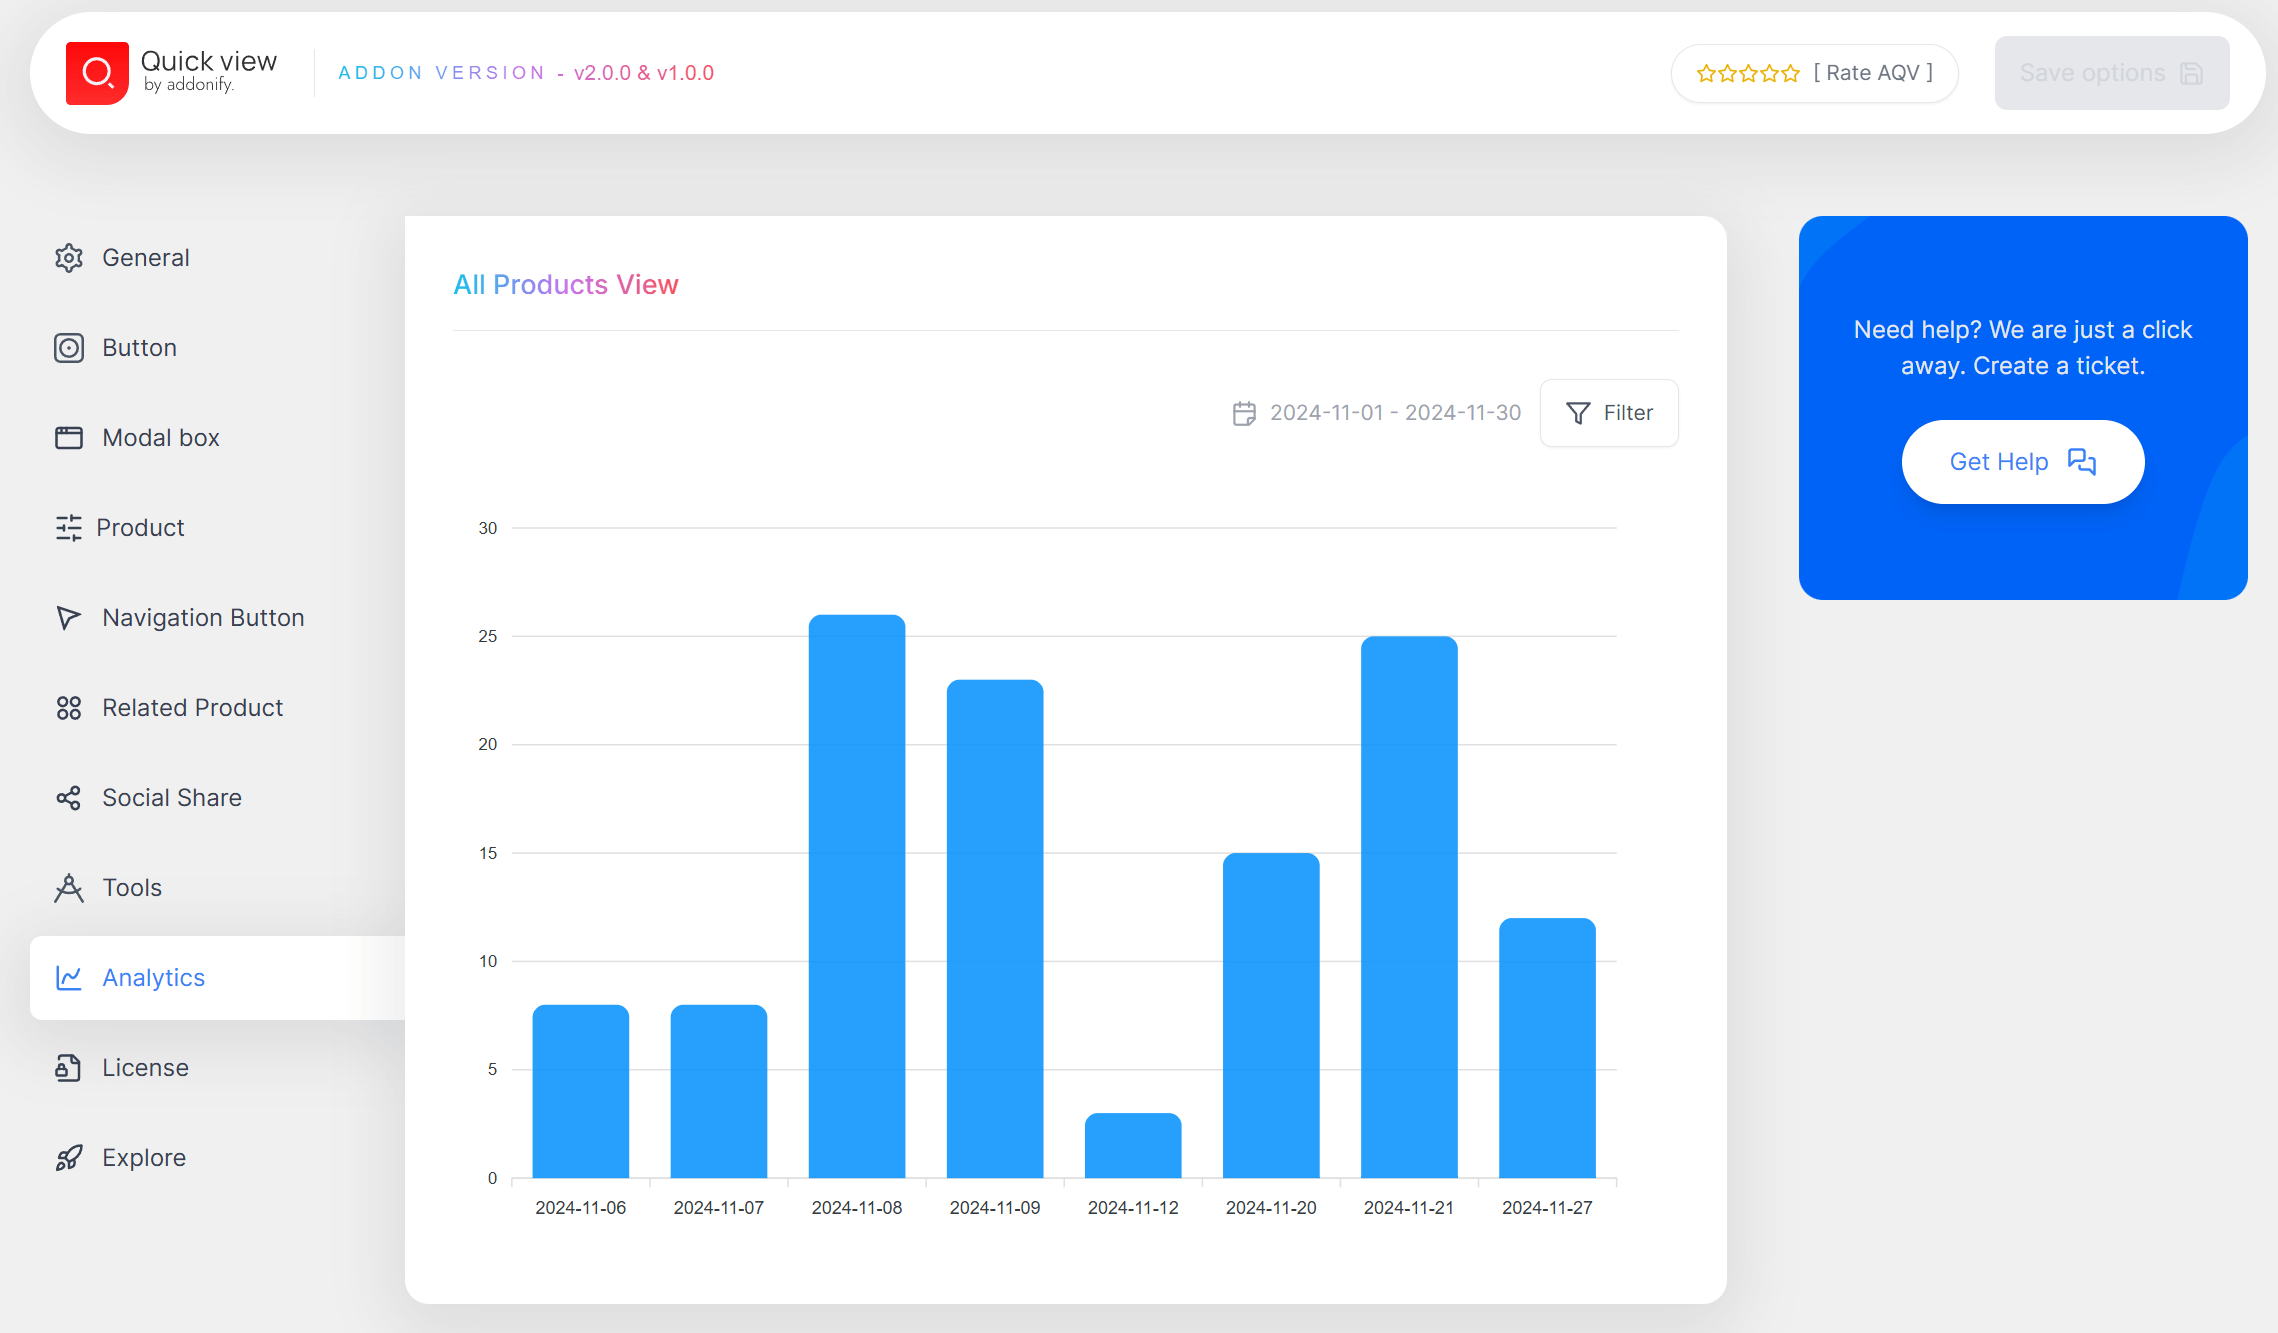Viewport: 2278px width, 1333px height.
Task: Open the Related Product settings tab
Action: pyautogui.click(x=192, y=708)
